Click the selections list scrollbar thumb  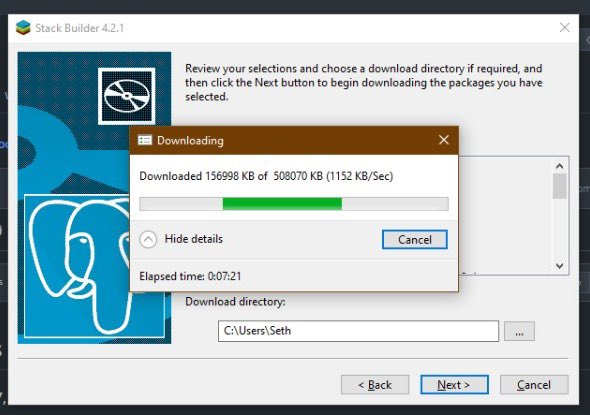tap(560, 186)
